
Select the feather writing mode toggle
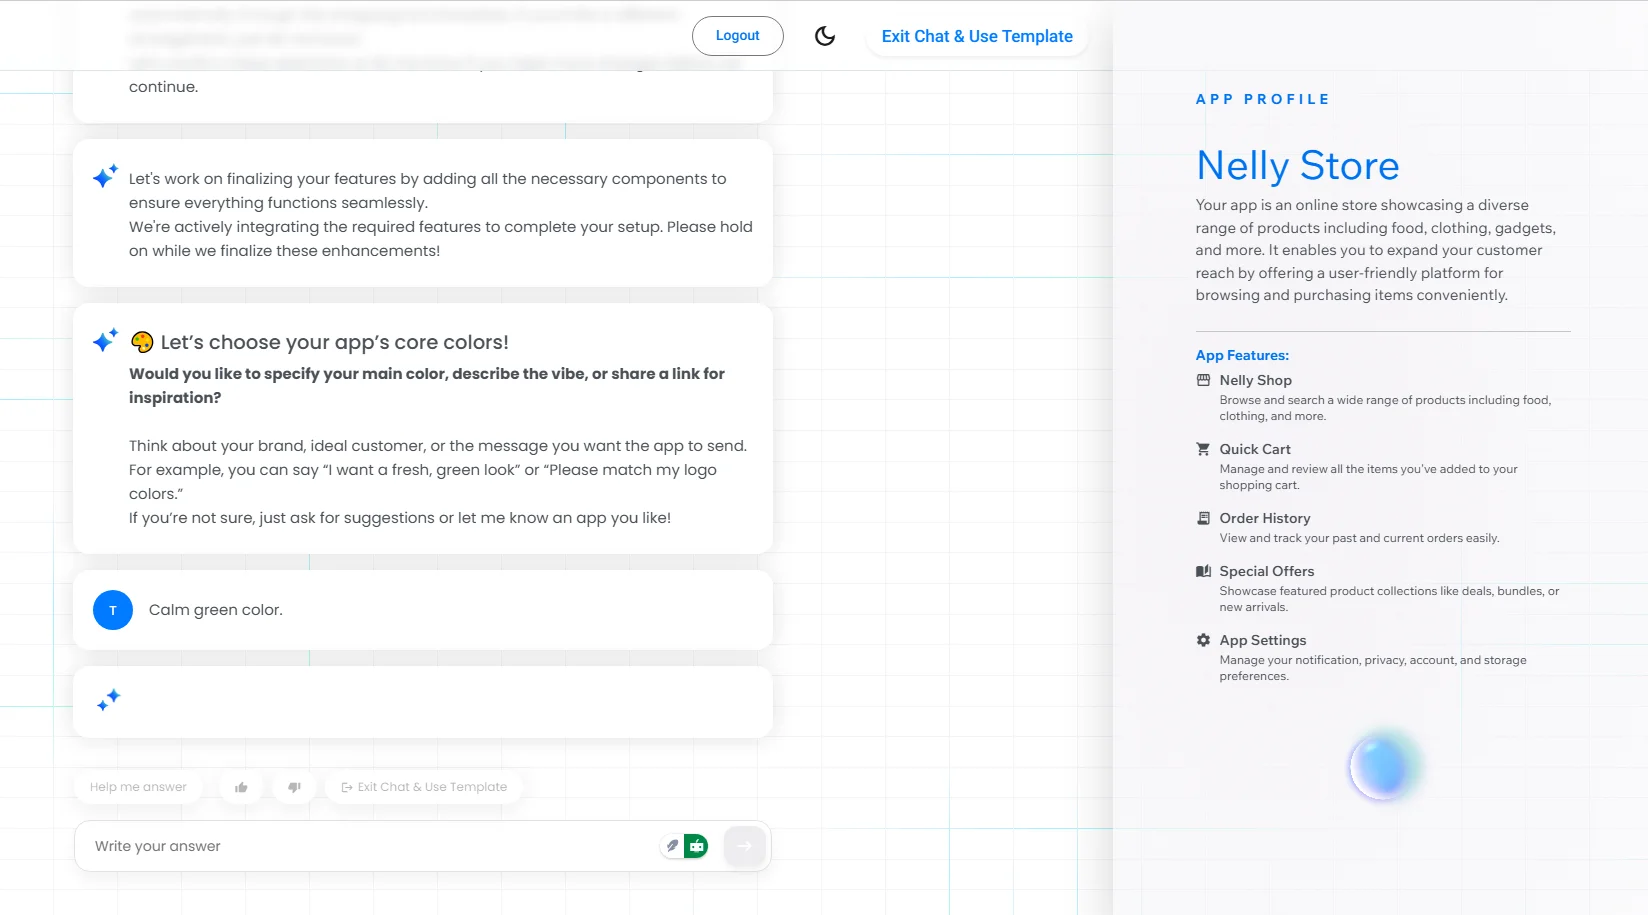pos(672,846)
